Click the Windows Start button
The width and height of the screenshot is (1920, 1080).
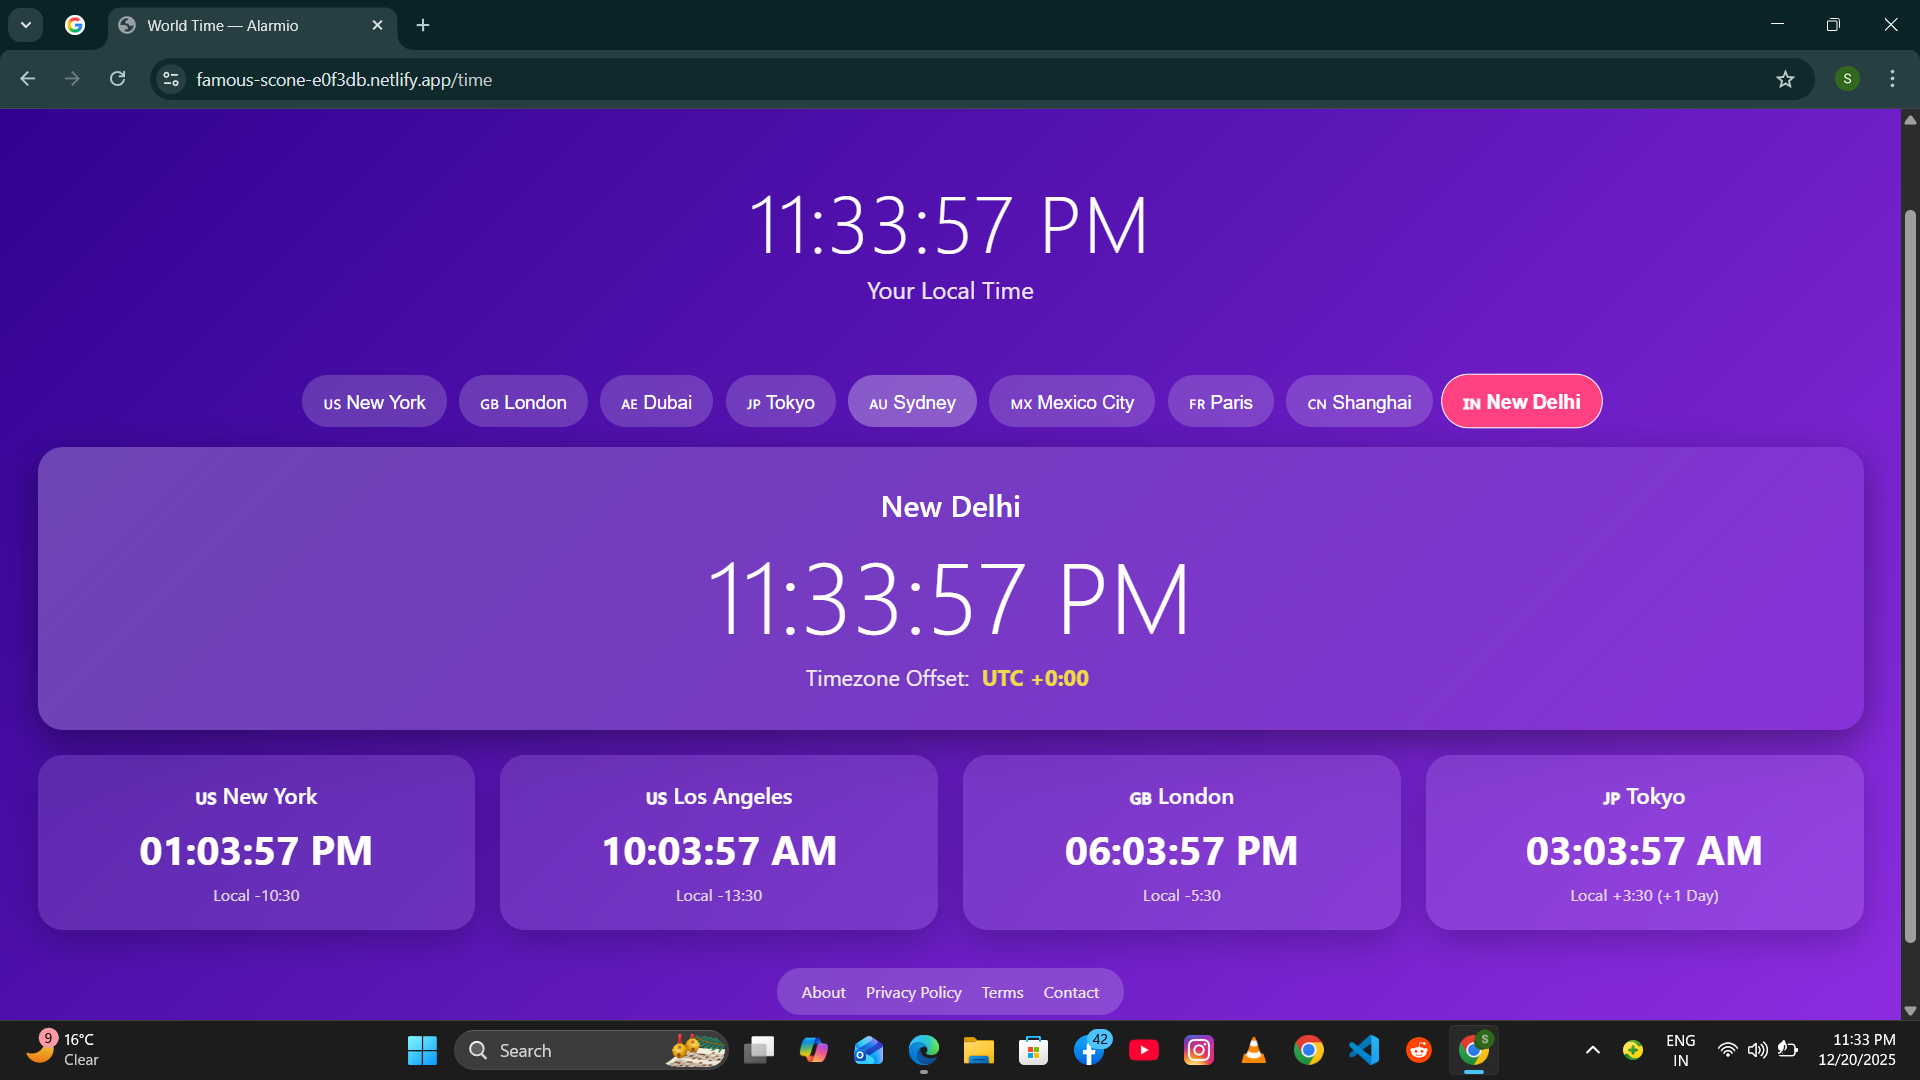(421, 1050)
